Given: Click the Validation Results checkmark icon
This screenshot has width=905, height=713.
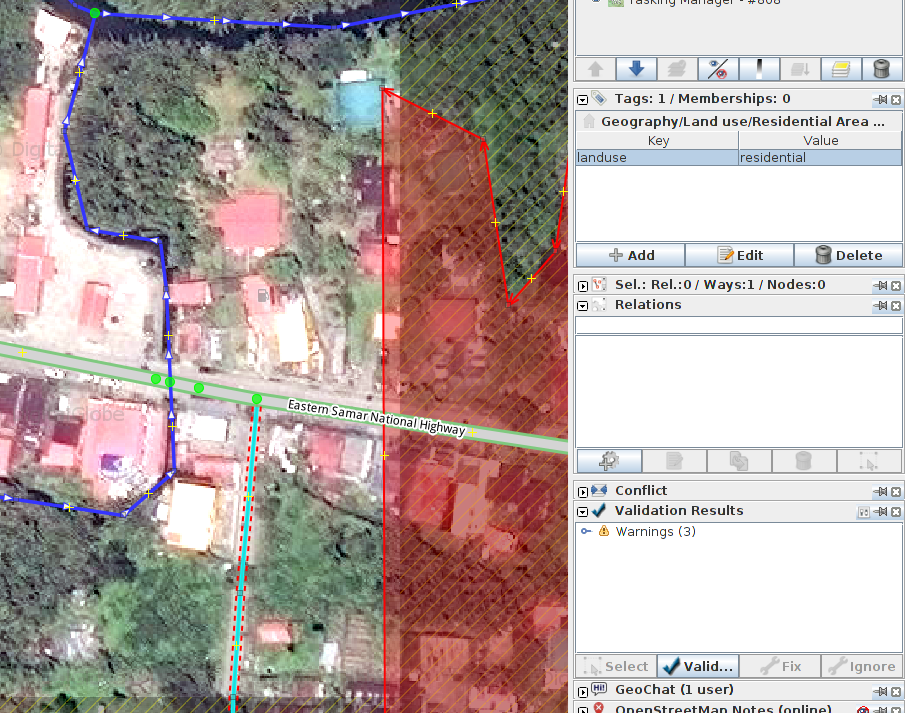Looking at the screenshot, I should 599,510.
